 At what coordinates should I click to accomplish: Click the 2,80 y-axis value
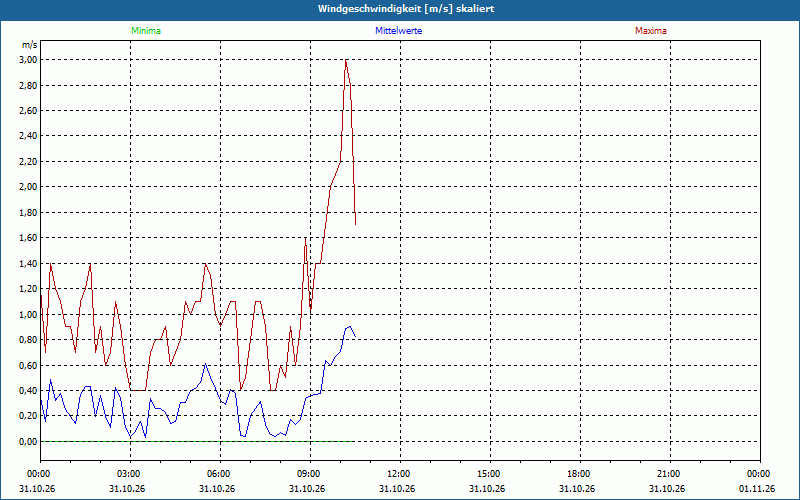coord(29,85)
